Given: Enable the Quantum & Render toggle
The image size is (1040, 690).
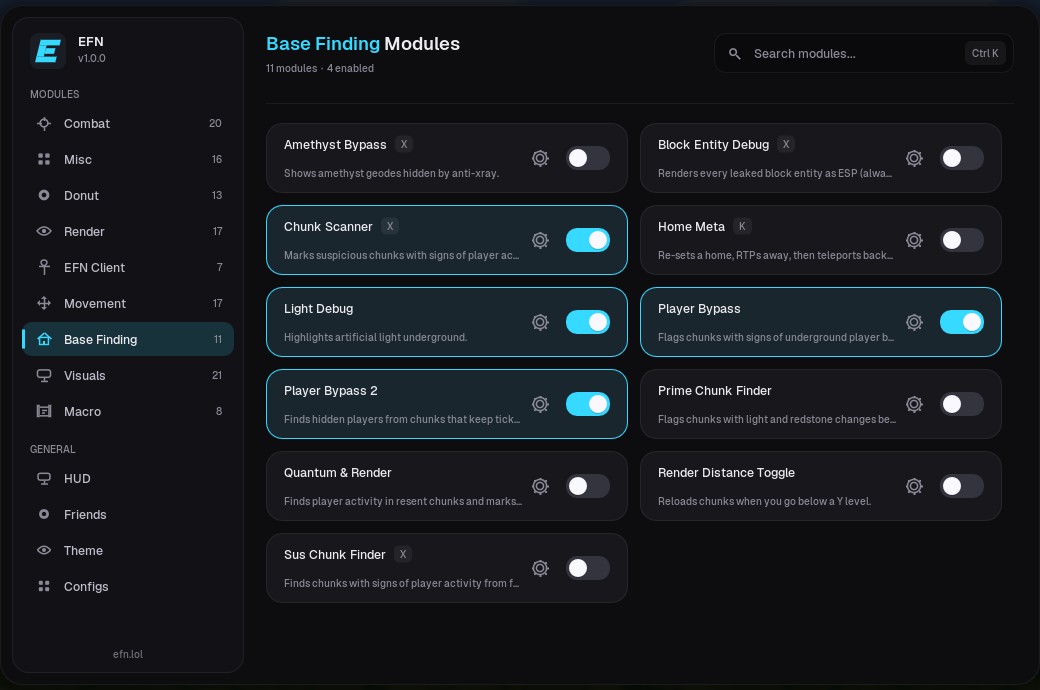Looking at the screenshot, I should [x=588, y=486].
